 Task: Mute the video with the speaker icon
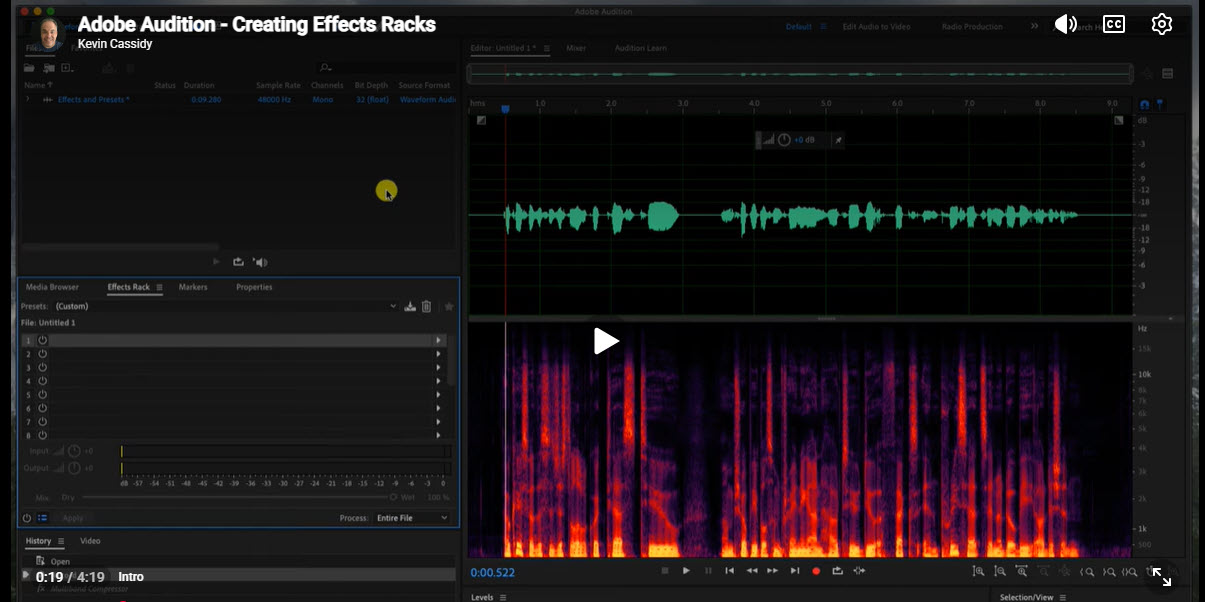click(x=1066, y=24)
